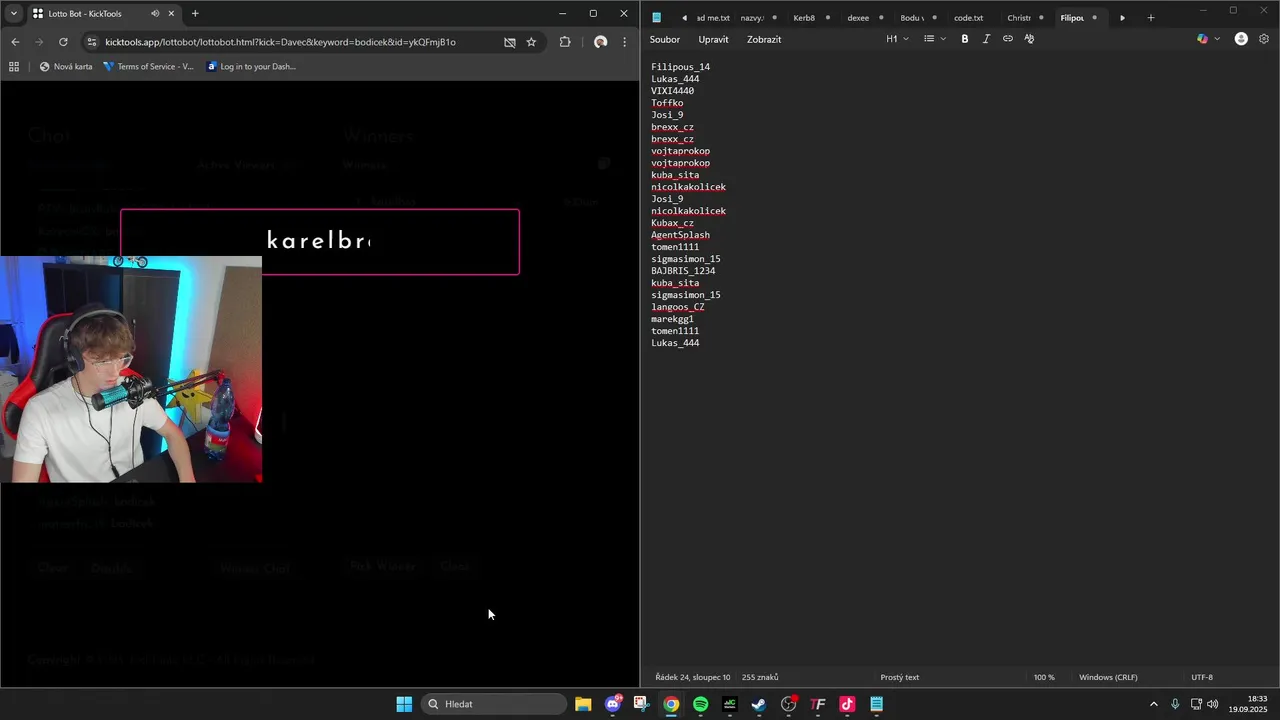Toggle italic formatting in Notepad

point(986,39)
